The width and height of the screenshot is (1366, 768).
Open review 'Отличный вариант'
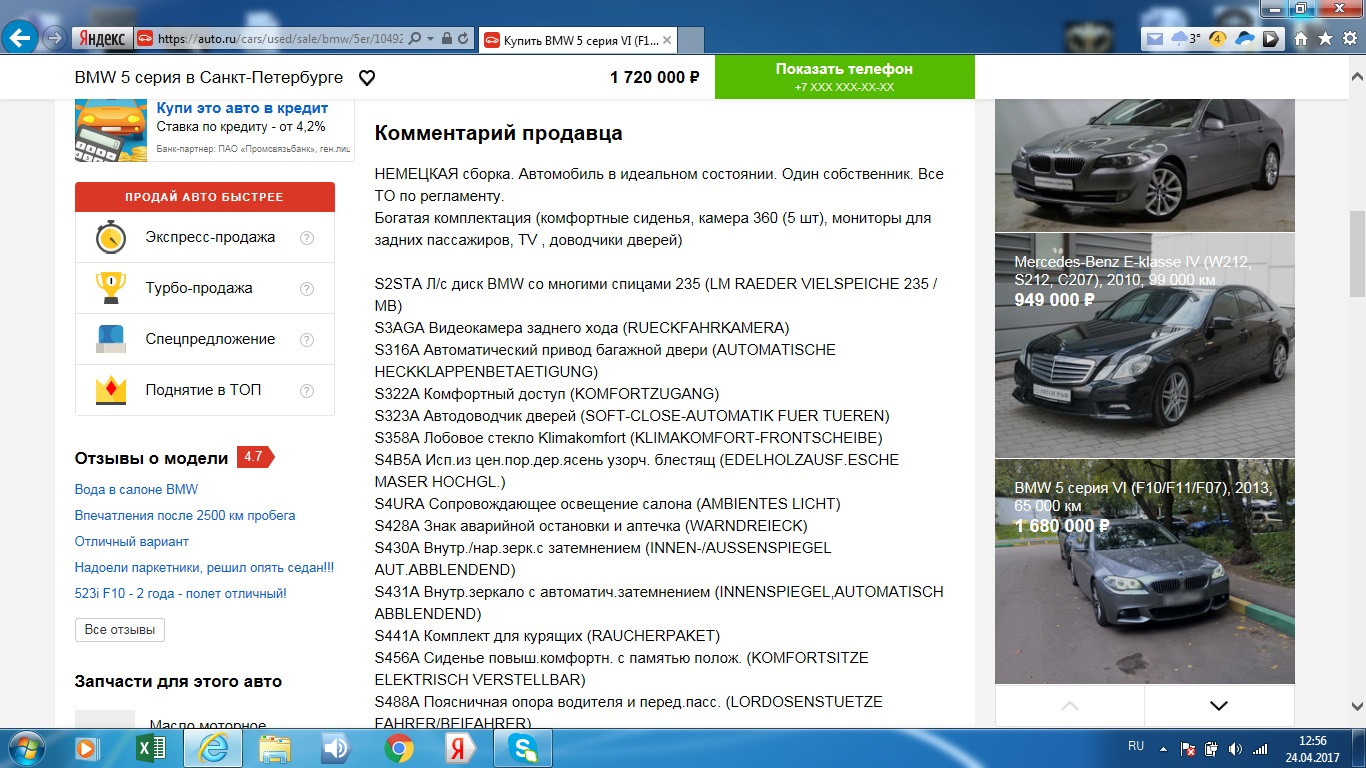pos(132,542)
